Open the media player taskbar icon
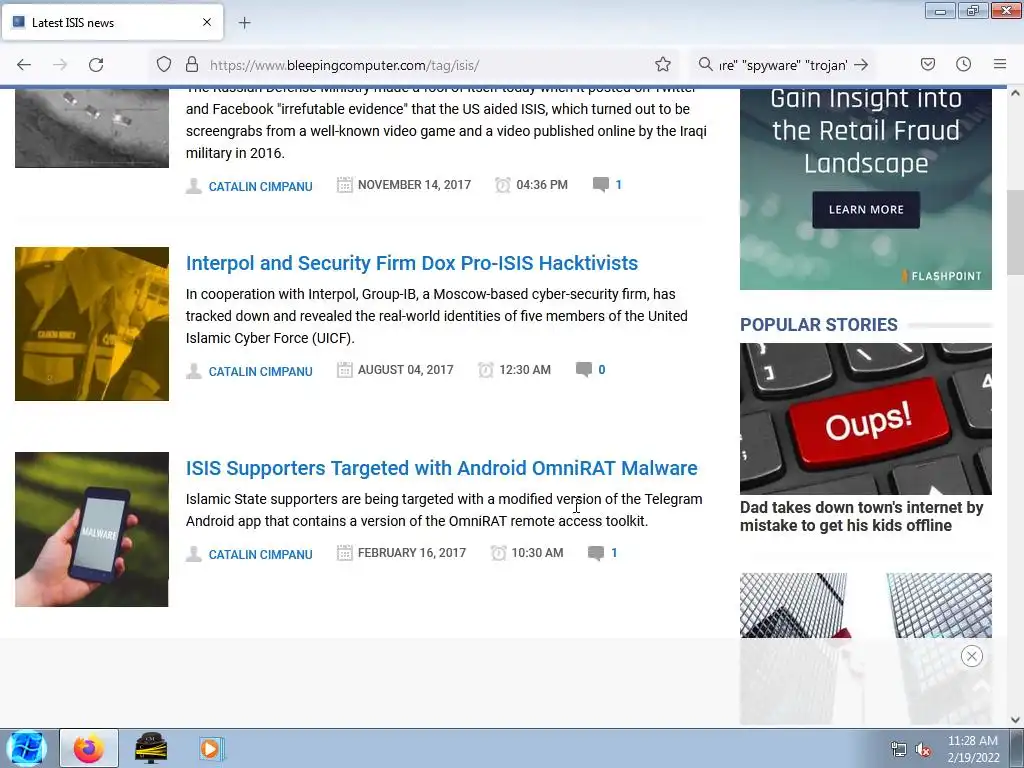The width and height of the screenshot is (1024, 768). click(211, 748)
